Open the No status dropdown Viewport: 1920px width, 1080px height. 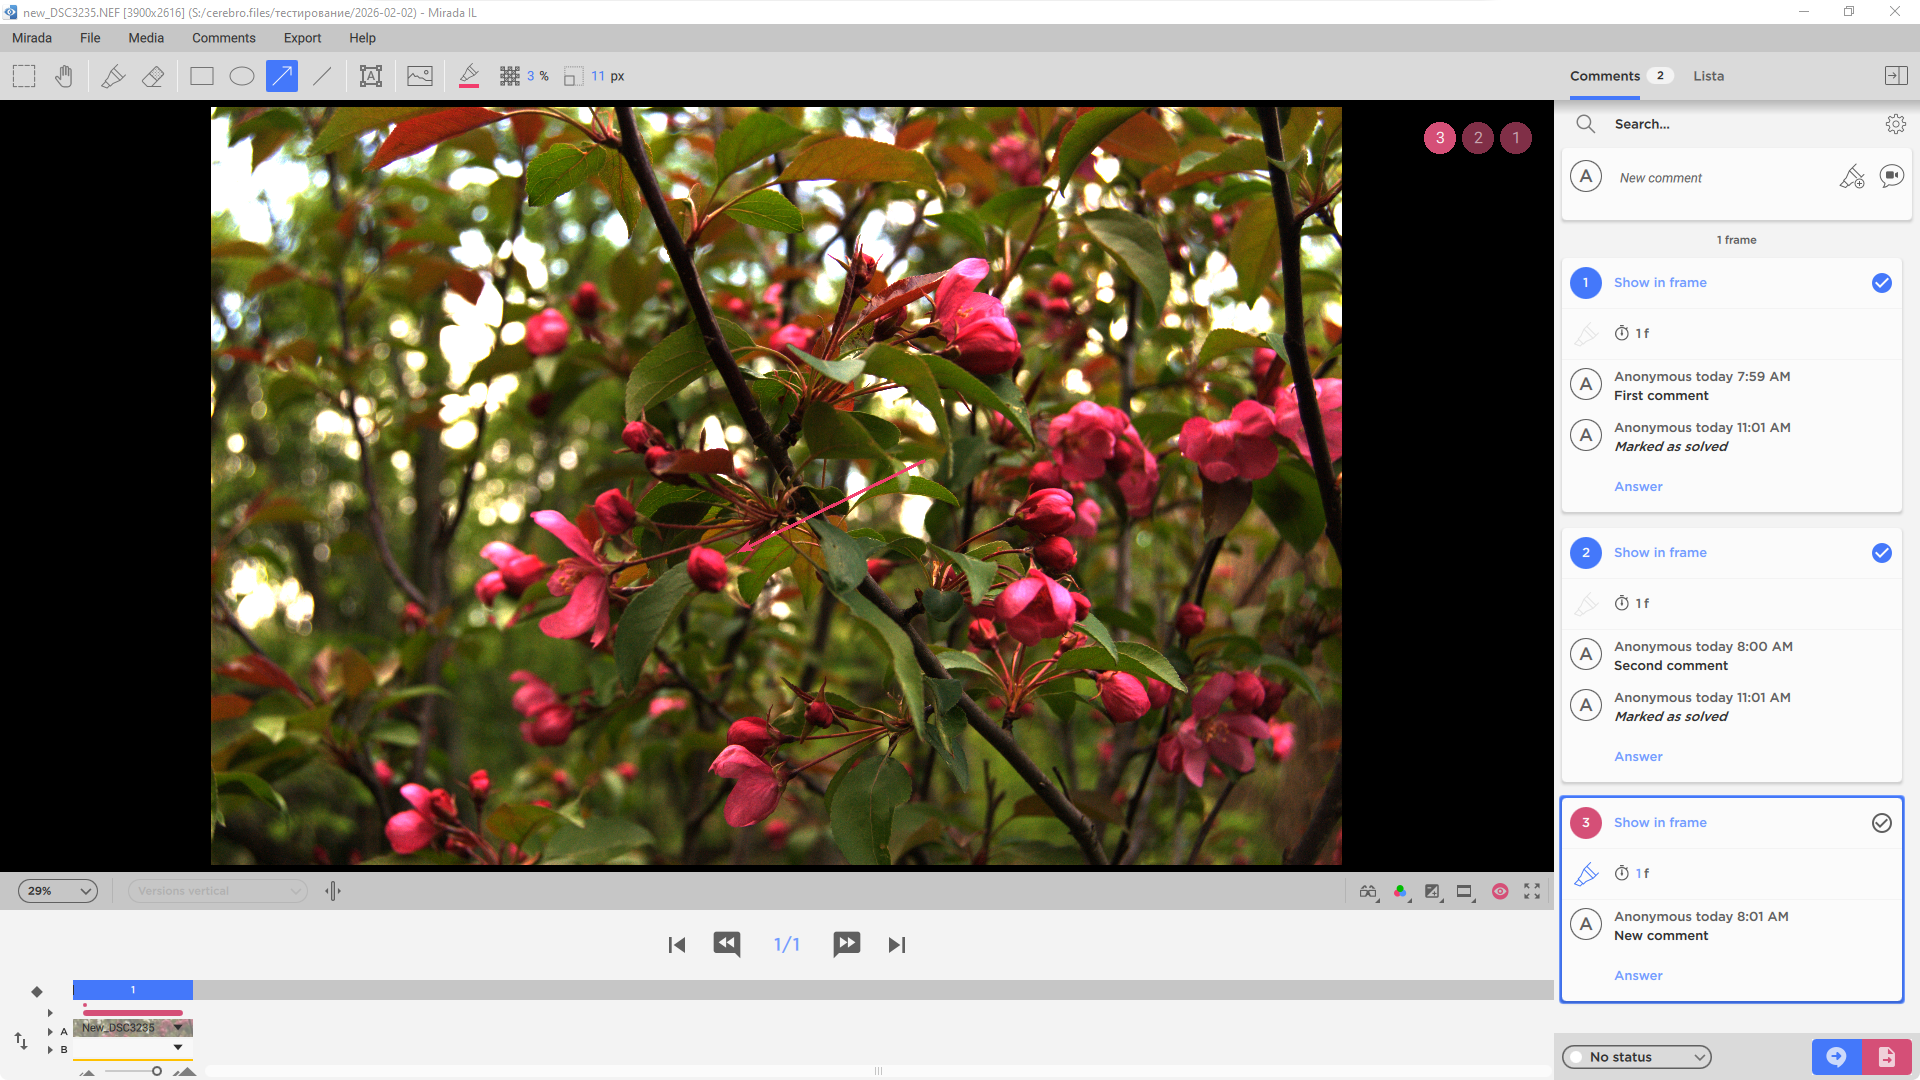[x=1636, y=1057]
